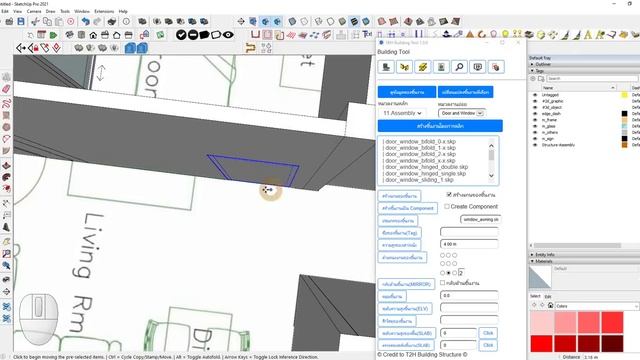Collapse the Tags panel
The width and height of the screenshot is (640, 360).
click(x=532, y=71)
